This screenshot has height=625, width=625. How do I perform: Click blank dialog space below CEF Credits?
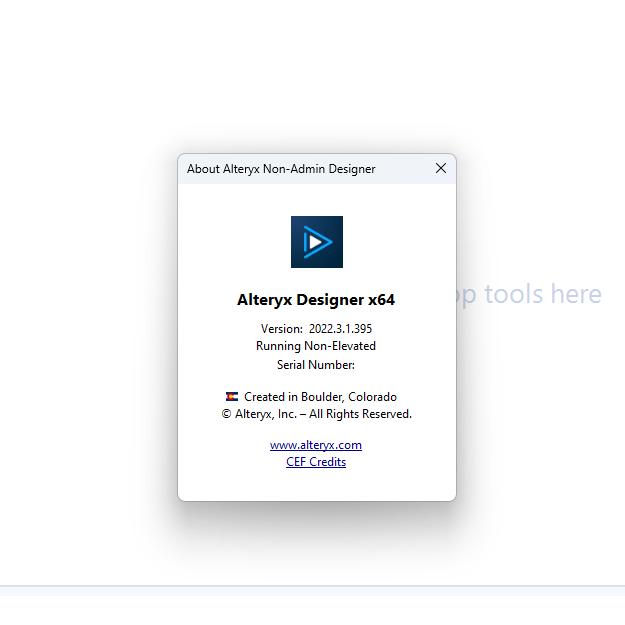pos(316,484)
